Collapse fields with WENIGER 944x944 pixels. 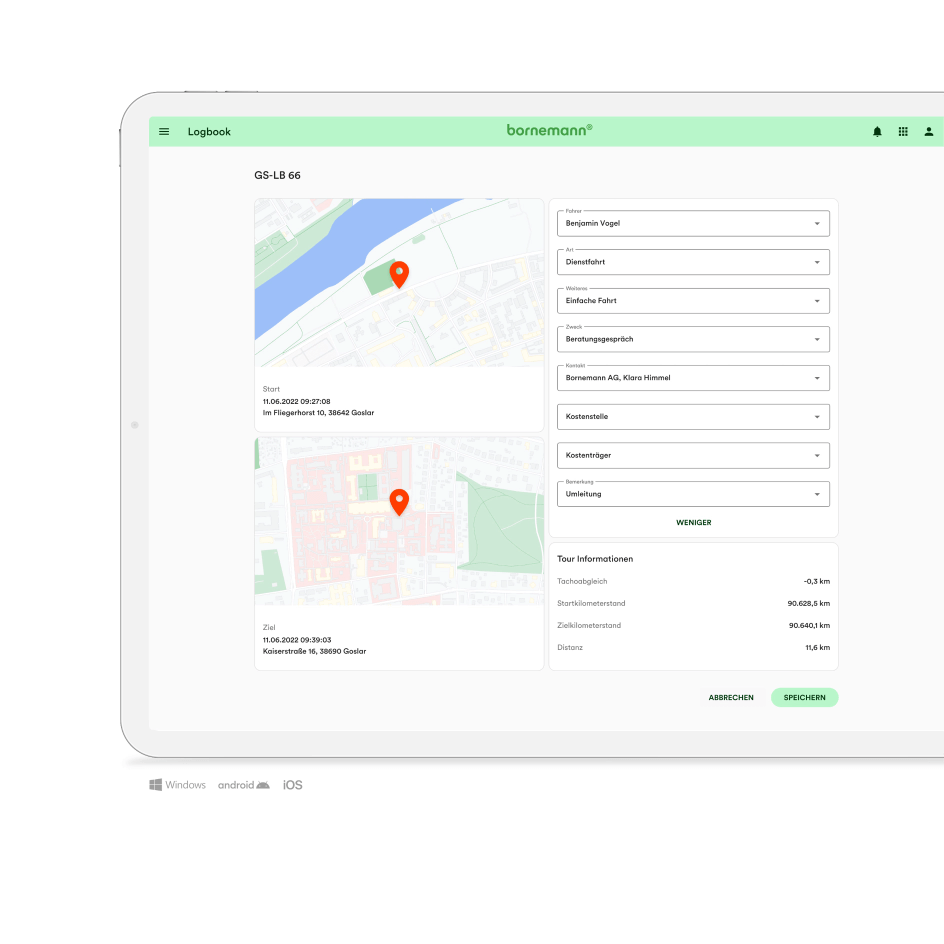pos(693,523)
